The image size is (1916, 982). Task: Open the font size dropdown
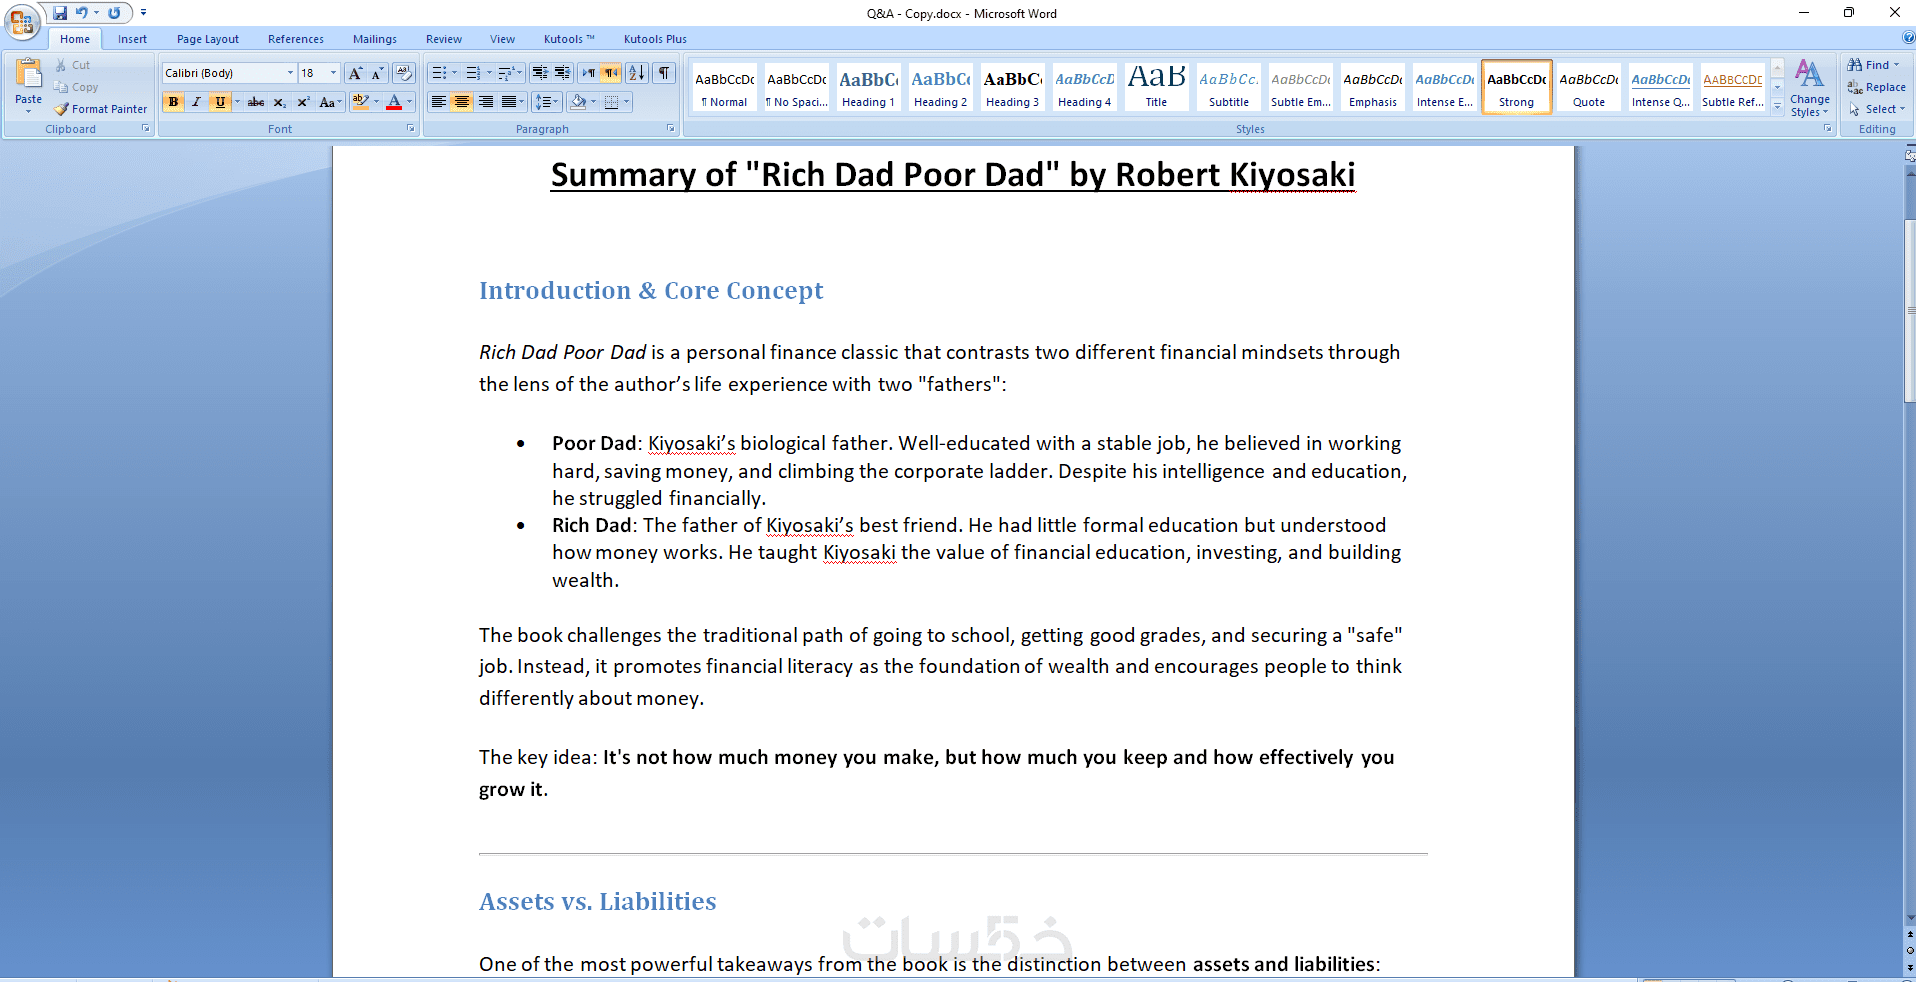334,73
